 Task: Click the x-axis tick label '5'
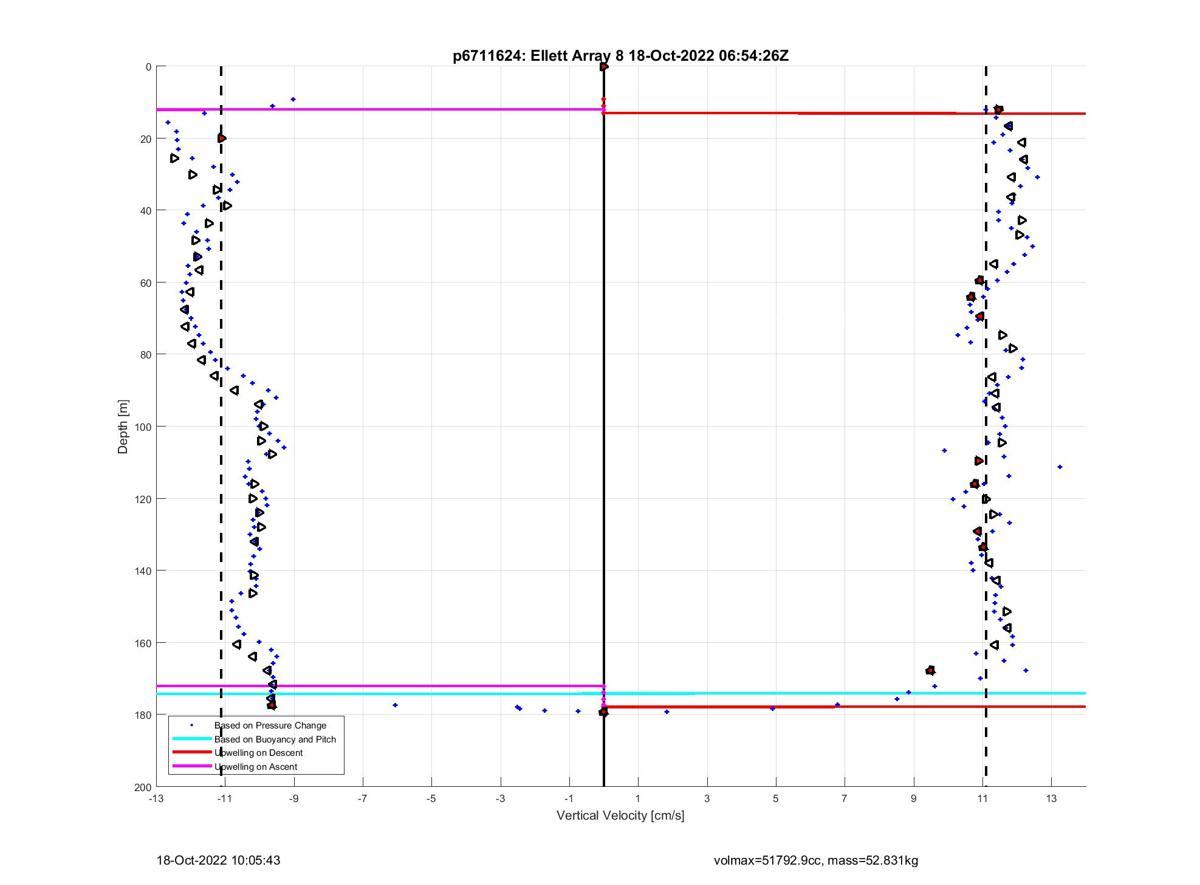click(775, 799)
